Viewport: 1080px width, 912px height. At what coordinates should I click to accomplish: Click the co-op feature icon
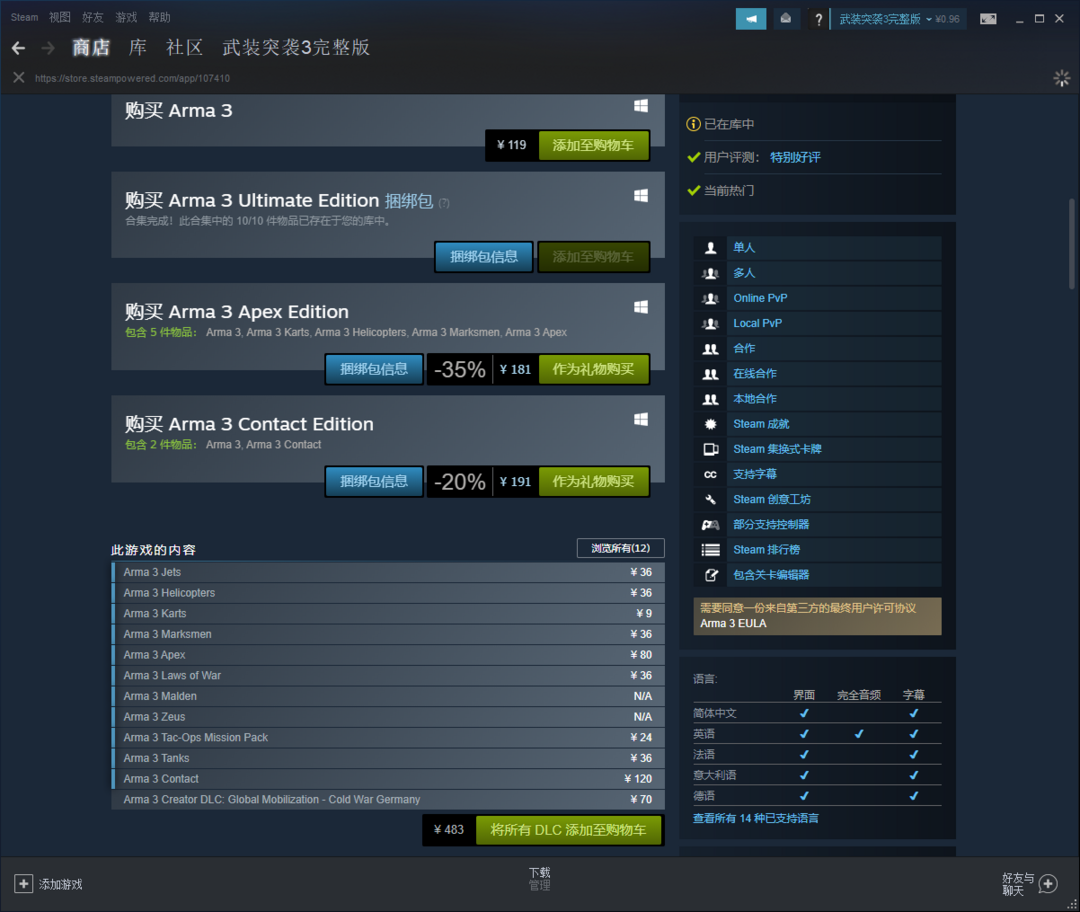(710, 349)
